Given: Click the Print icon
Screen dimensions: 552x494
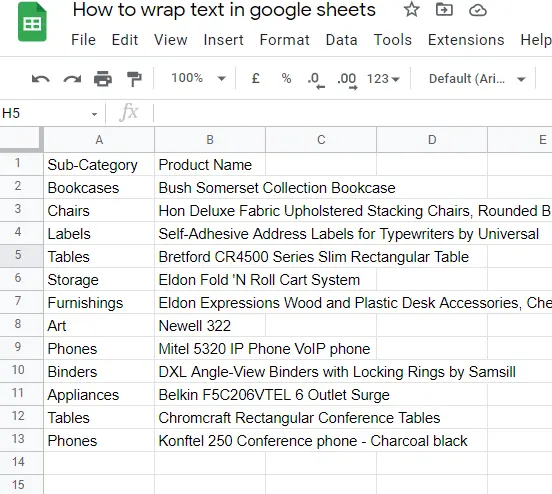Looking at the screenshot, I should click(x=103, y=78).
